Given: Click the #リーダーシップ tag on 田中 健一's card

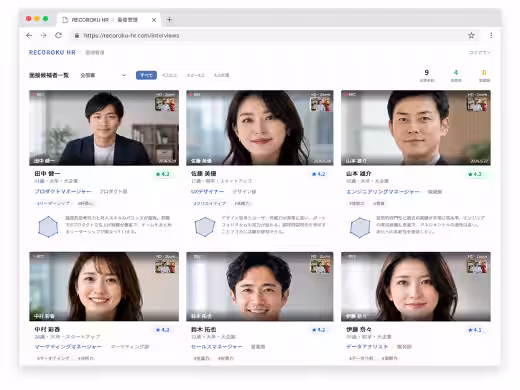Looking at the screenshot, I should tap(53, 203).
